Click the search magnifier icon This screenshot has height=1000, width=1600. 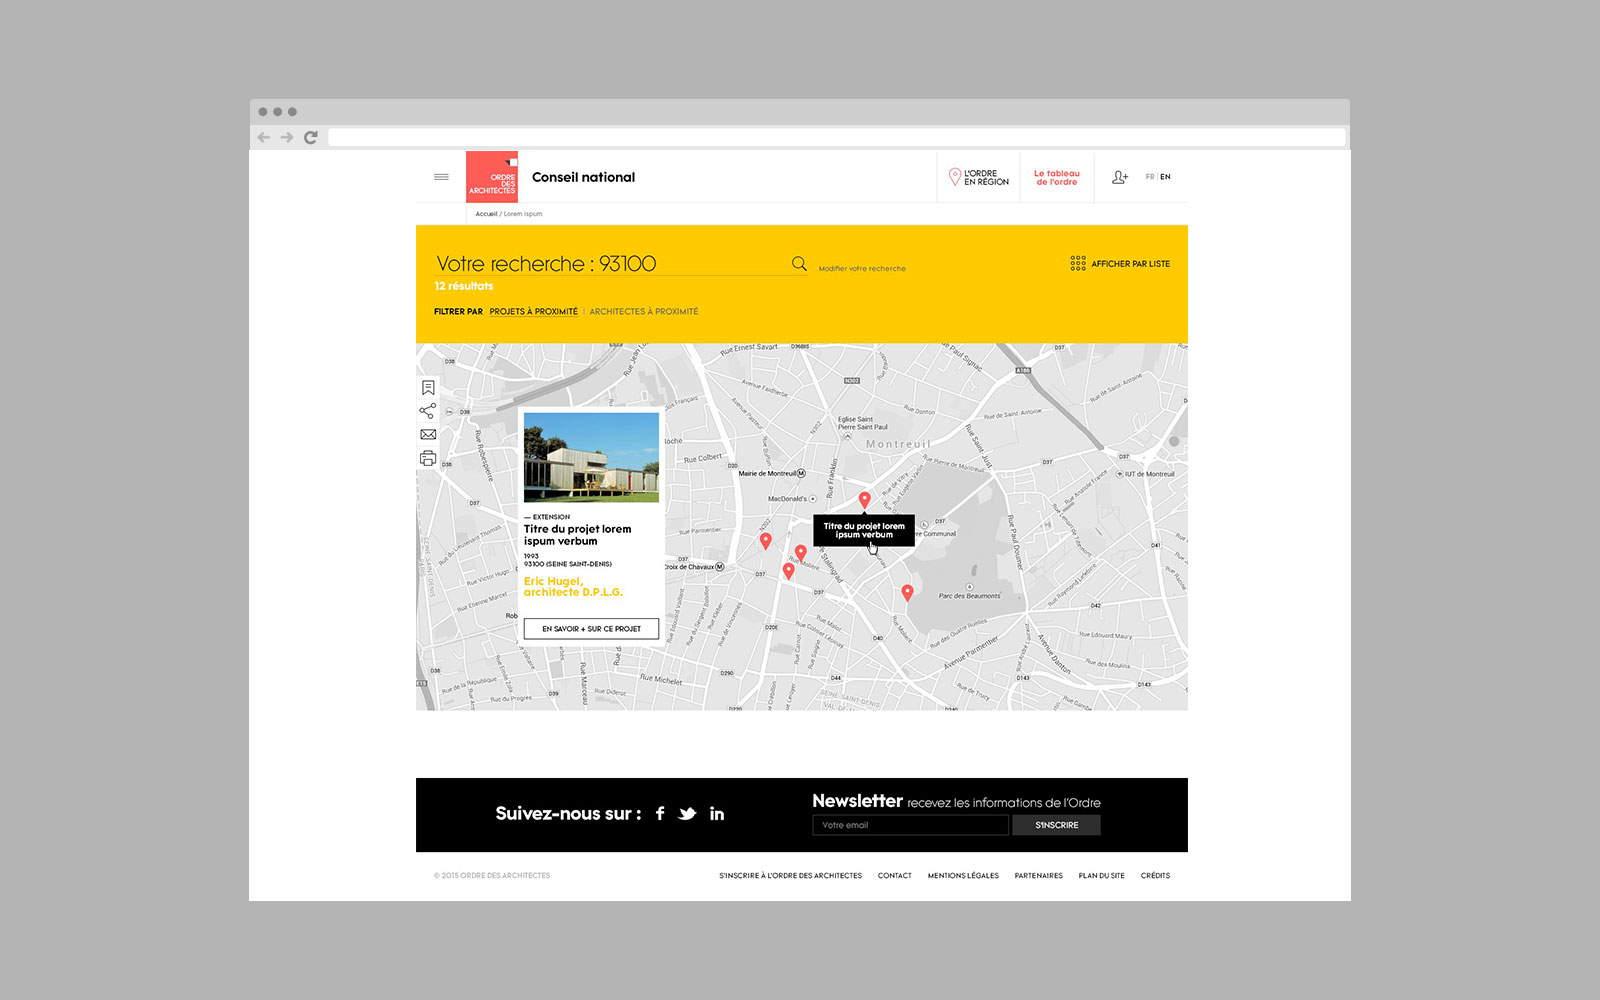tap(799, 264)
